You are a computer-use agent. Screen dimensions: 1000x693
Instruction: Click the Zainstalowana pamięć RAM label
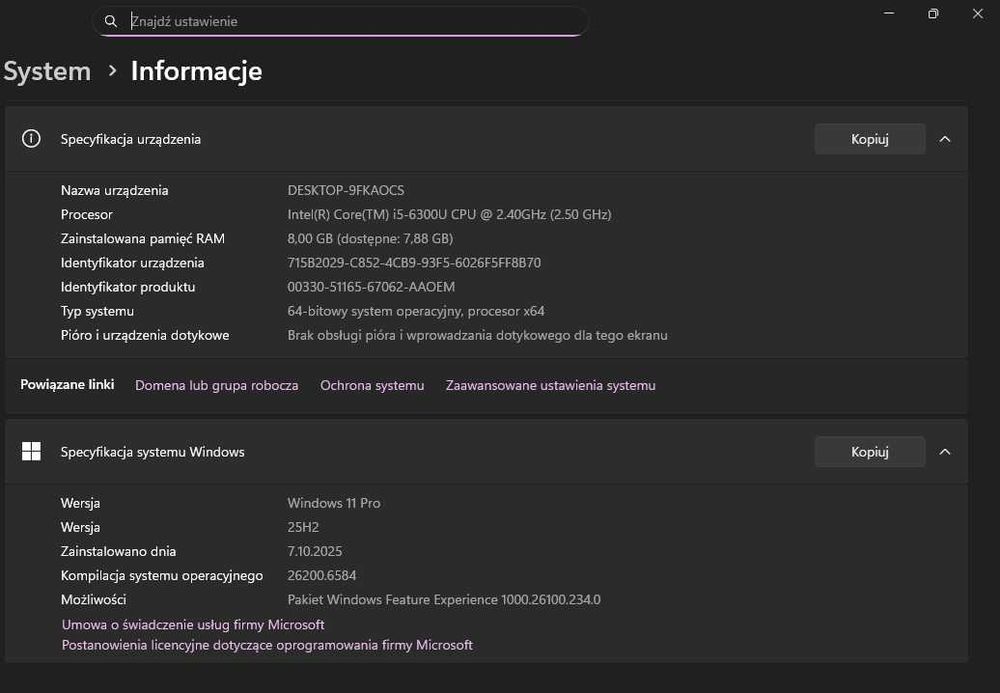[142, 238]
